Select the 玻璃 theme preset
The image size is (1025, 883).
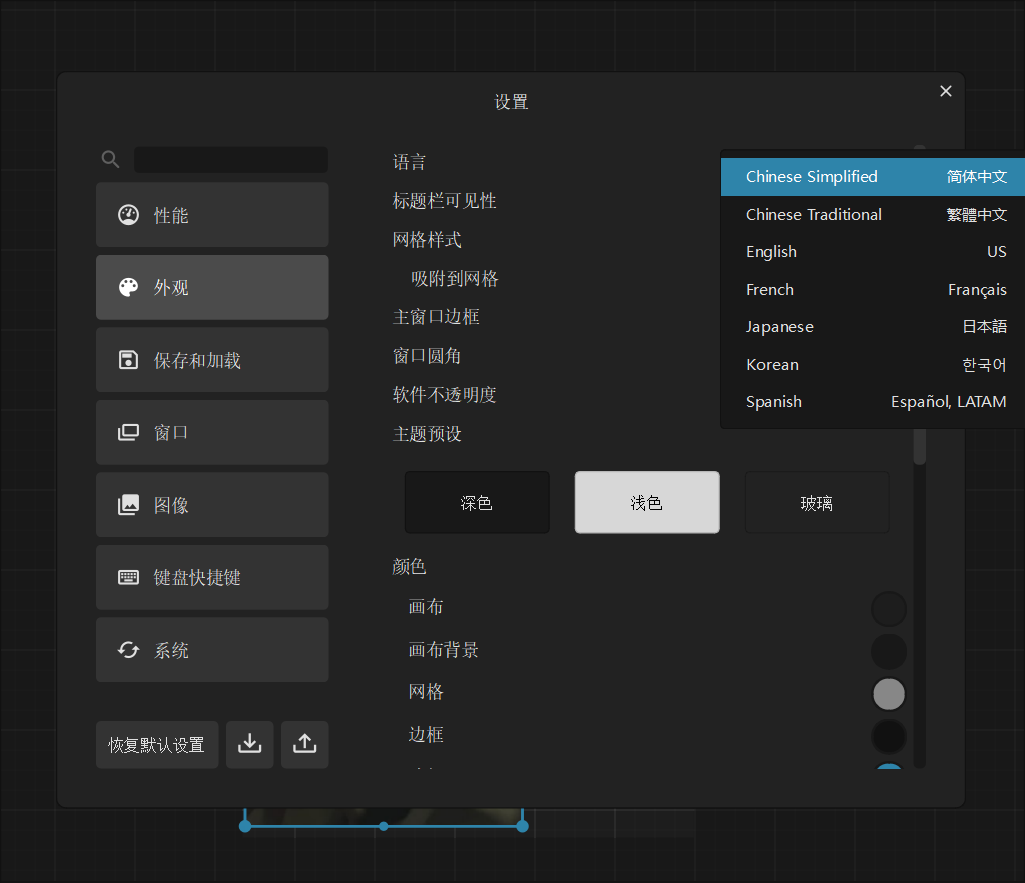tap(816, 502)
